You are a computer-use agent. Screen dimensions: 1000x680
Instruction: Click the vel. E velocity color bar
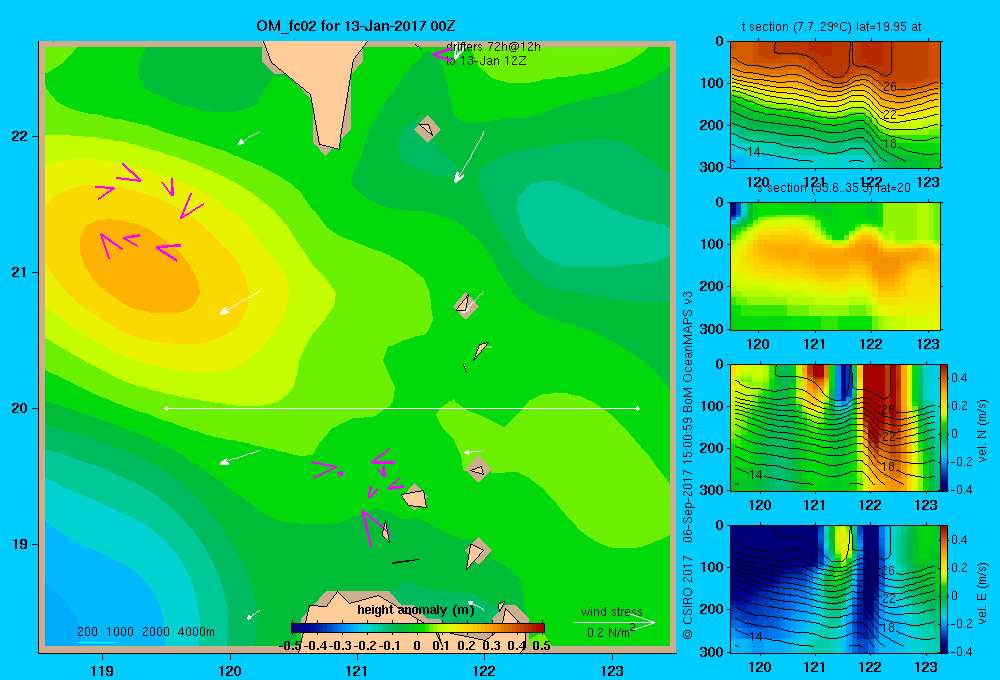[944, 589]
